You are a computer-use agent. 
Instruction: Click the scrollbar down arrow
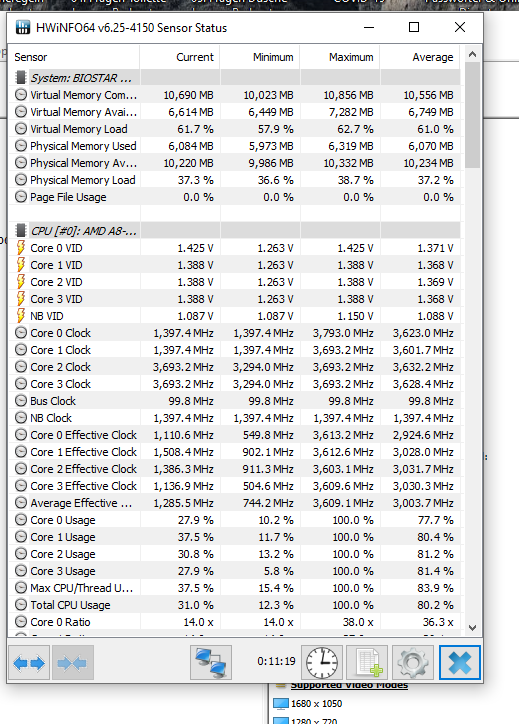click(472, 628)
